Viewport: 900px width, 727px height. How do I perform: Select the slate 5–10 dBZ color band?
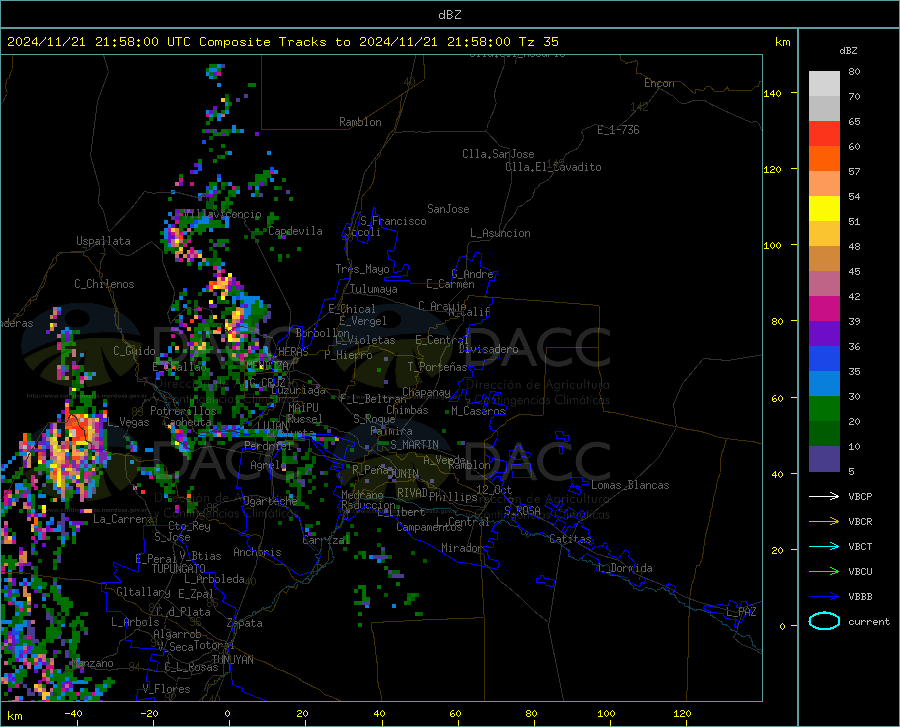tap(824, 459)
